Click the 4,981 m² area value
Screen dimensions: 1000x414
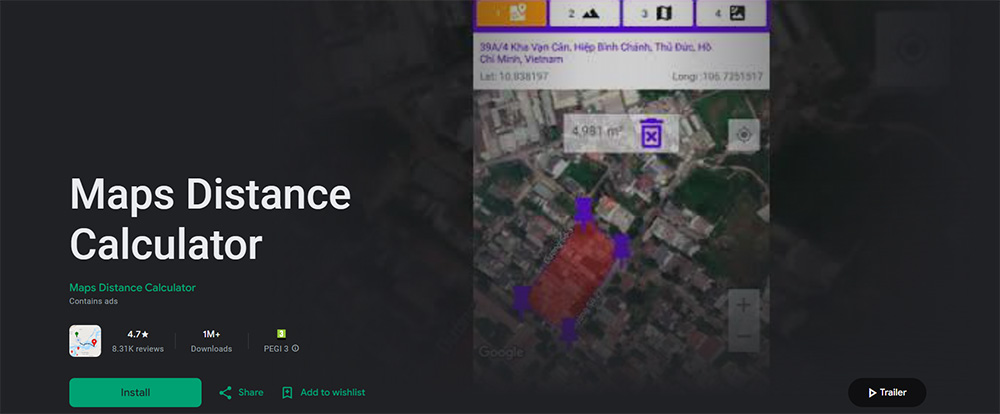(x=597, y=132)
